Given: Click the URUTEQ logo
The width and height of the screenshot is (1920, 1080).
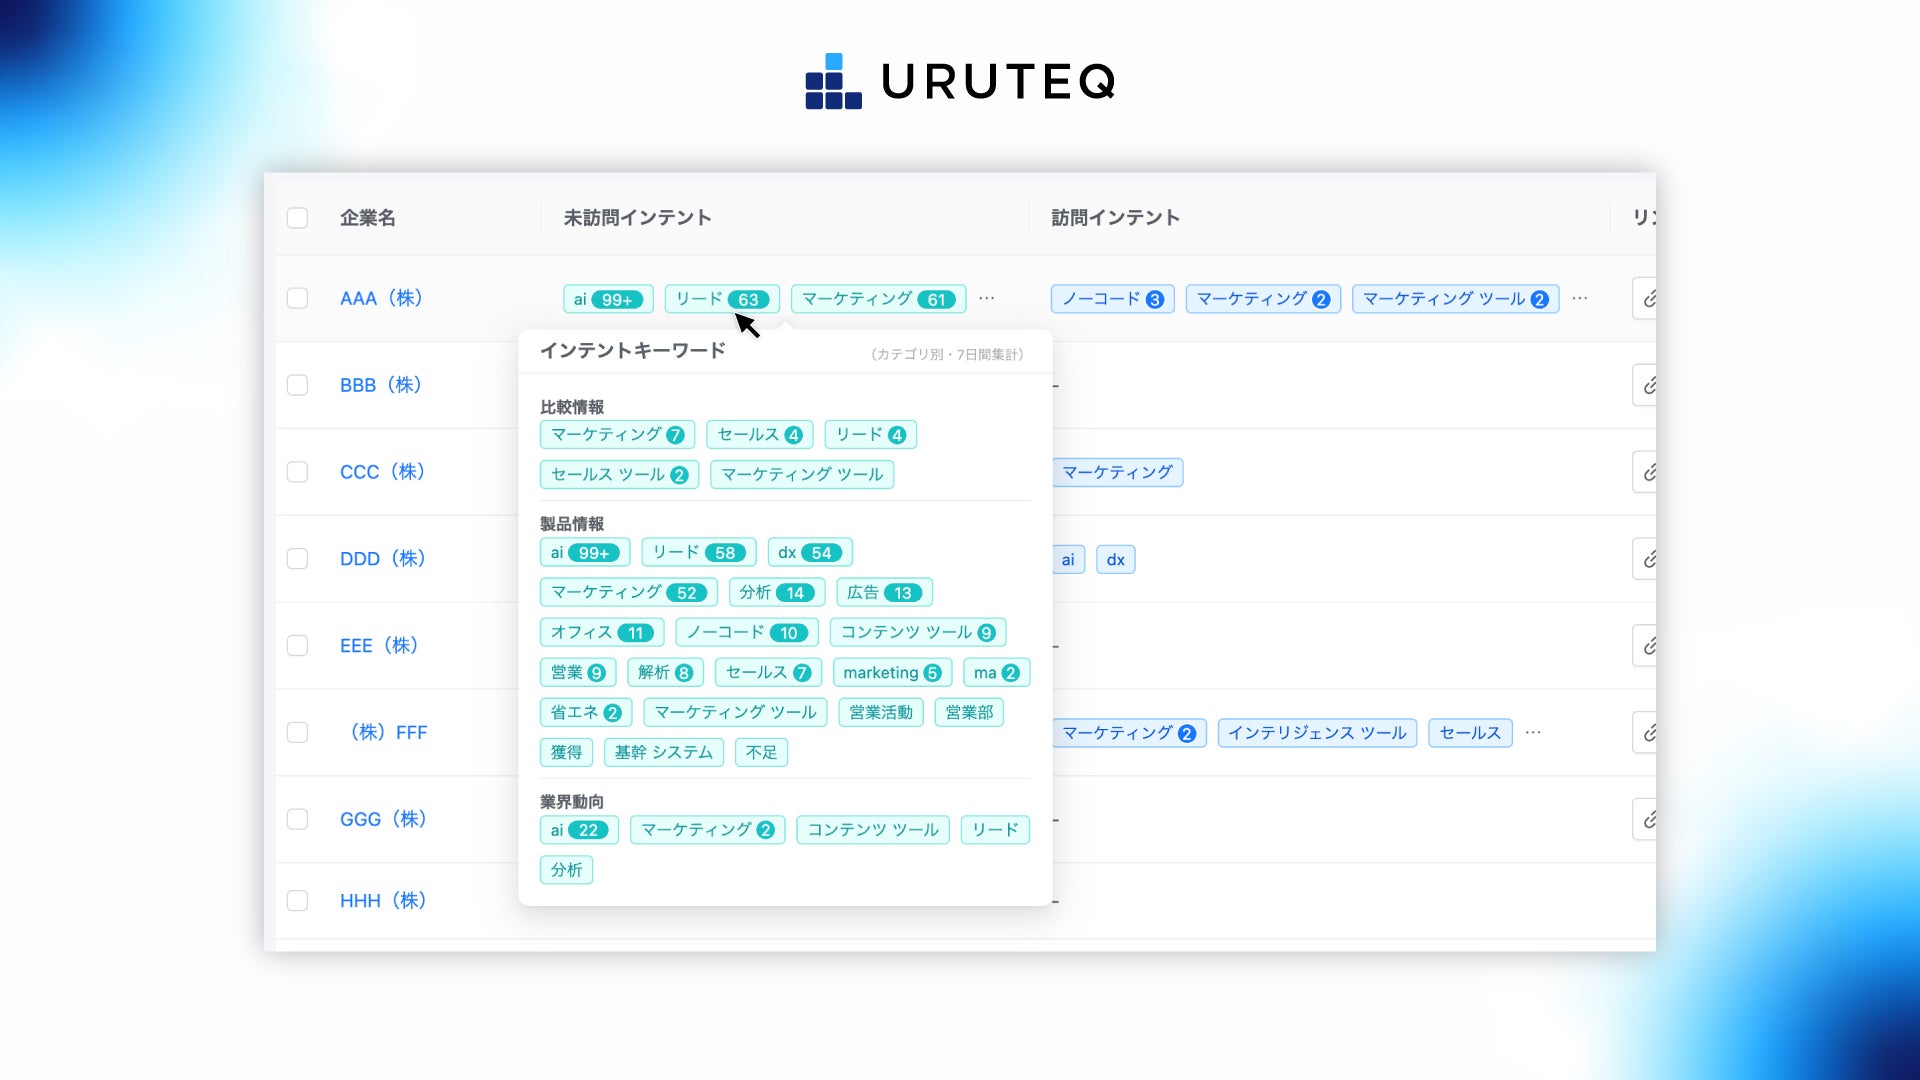Looking at the screenshot, I should 960,81.
